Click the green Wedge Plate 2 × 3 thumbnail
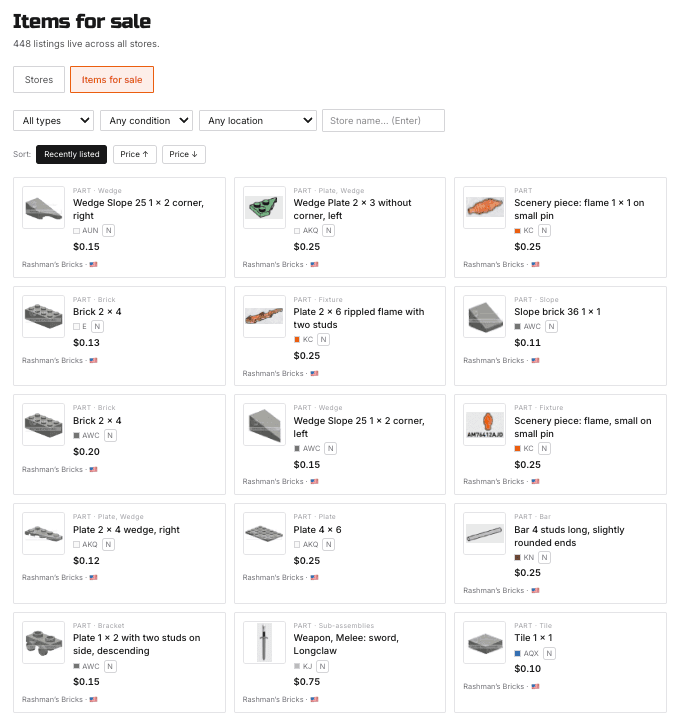679x718 pixels. pos(264,207)
